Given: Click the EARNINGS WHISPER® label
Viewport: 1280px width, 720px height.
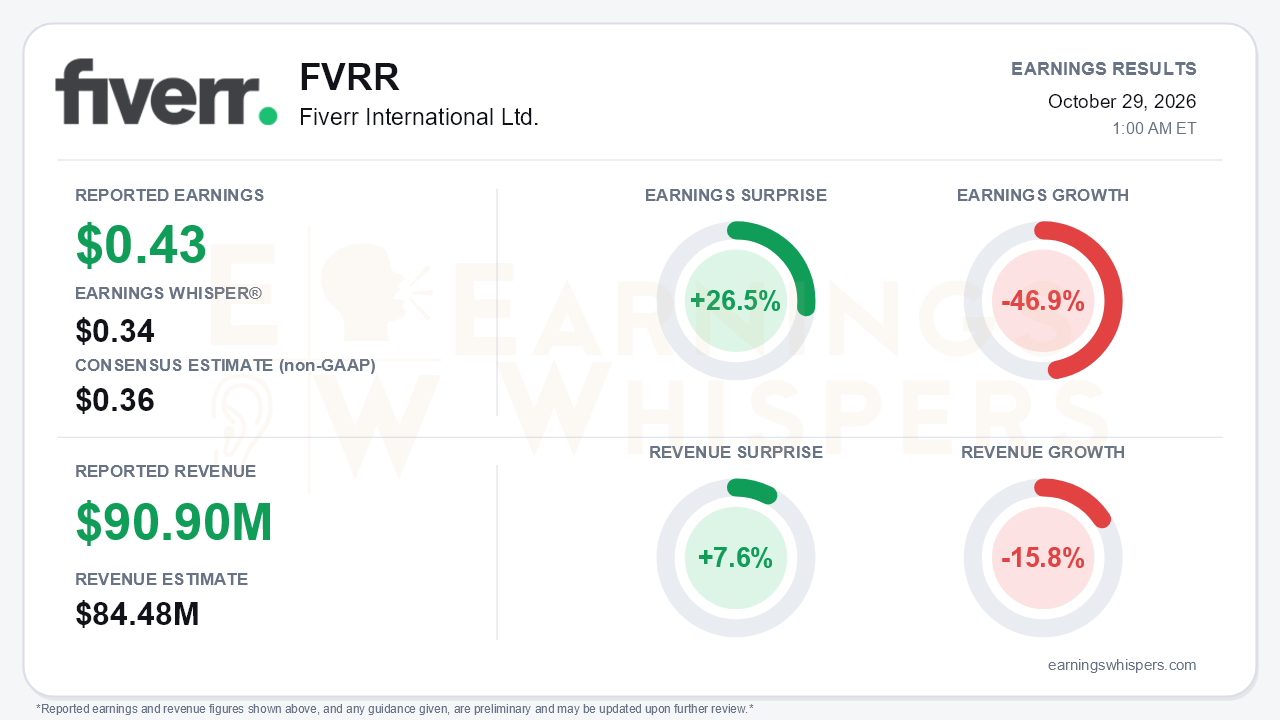Looking at the screenshot, I should (169, 293).
